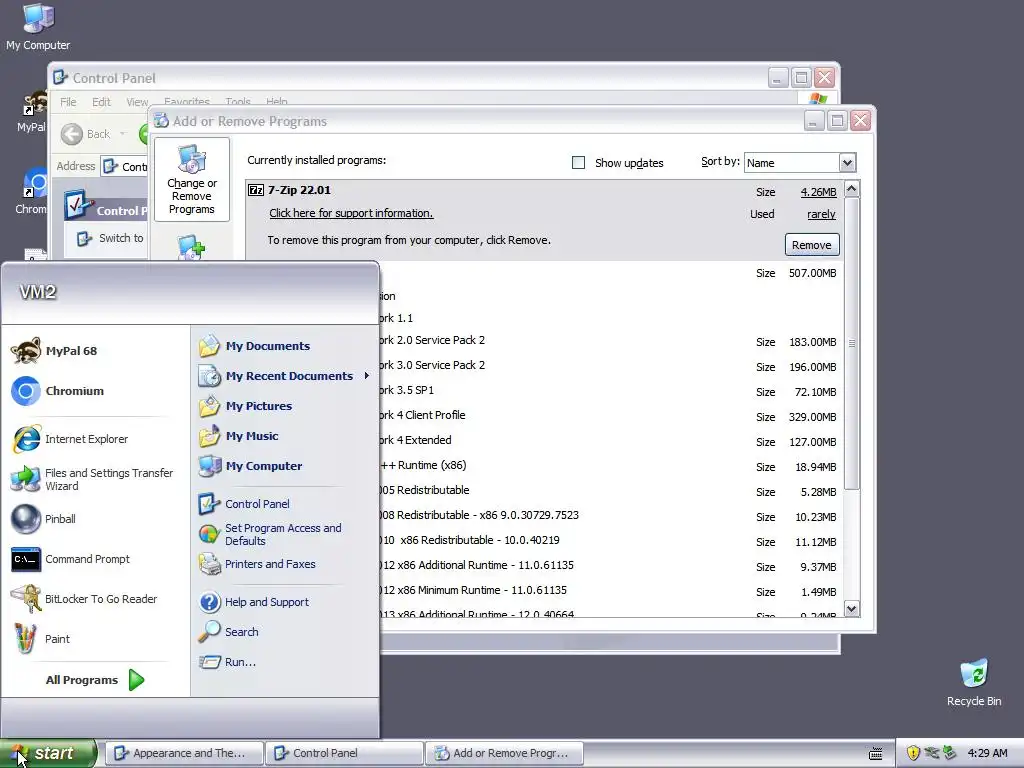Switch to Control Panel taskbar button
Screen dimensions: 1024x768
[x=344, y=753]
